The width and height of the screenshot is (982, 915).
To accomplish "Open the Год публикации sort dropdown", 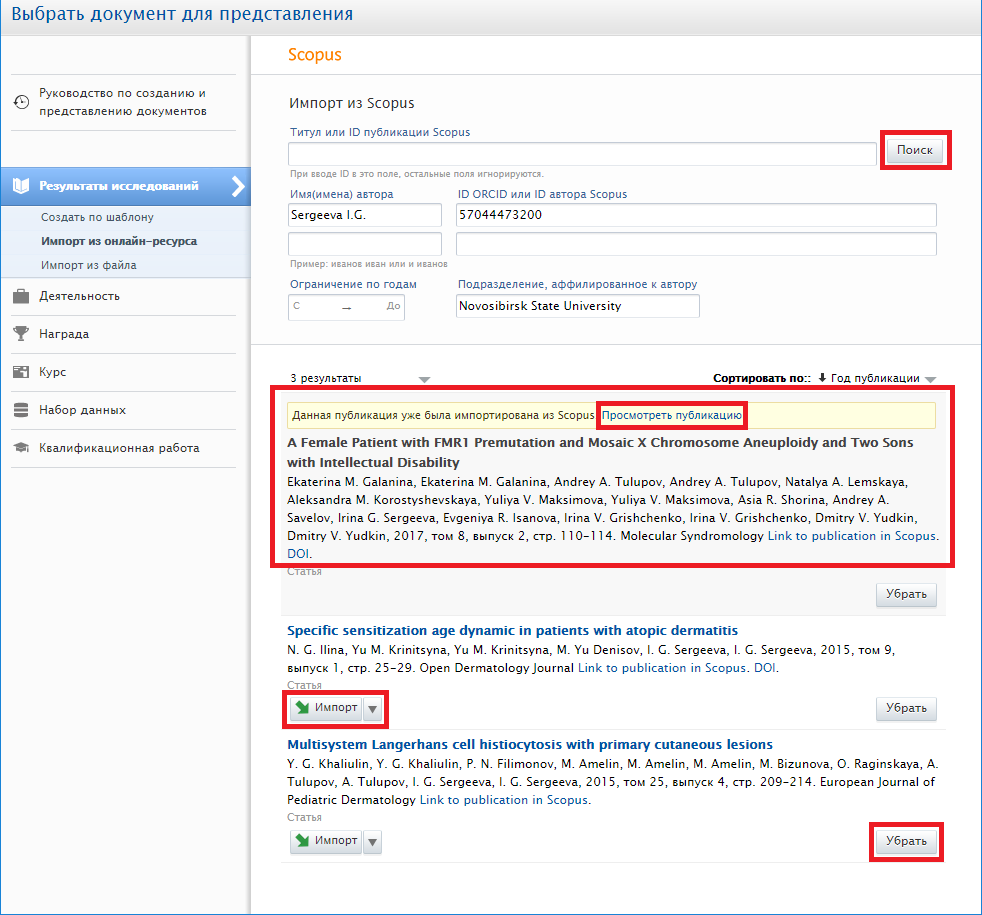I will tap(930, 380).
